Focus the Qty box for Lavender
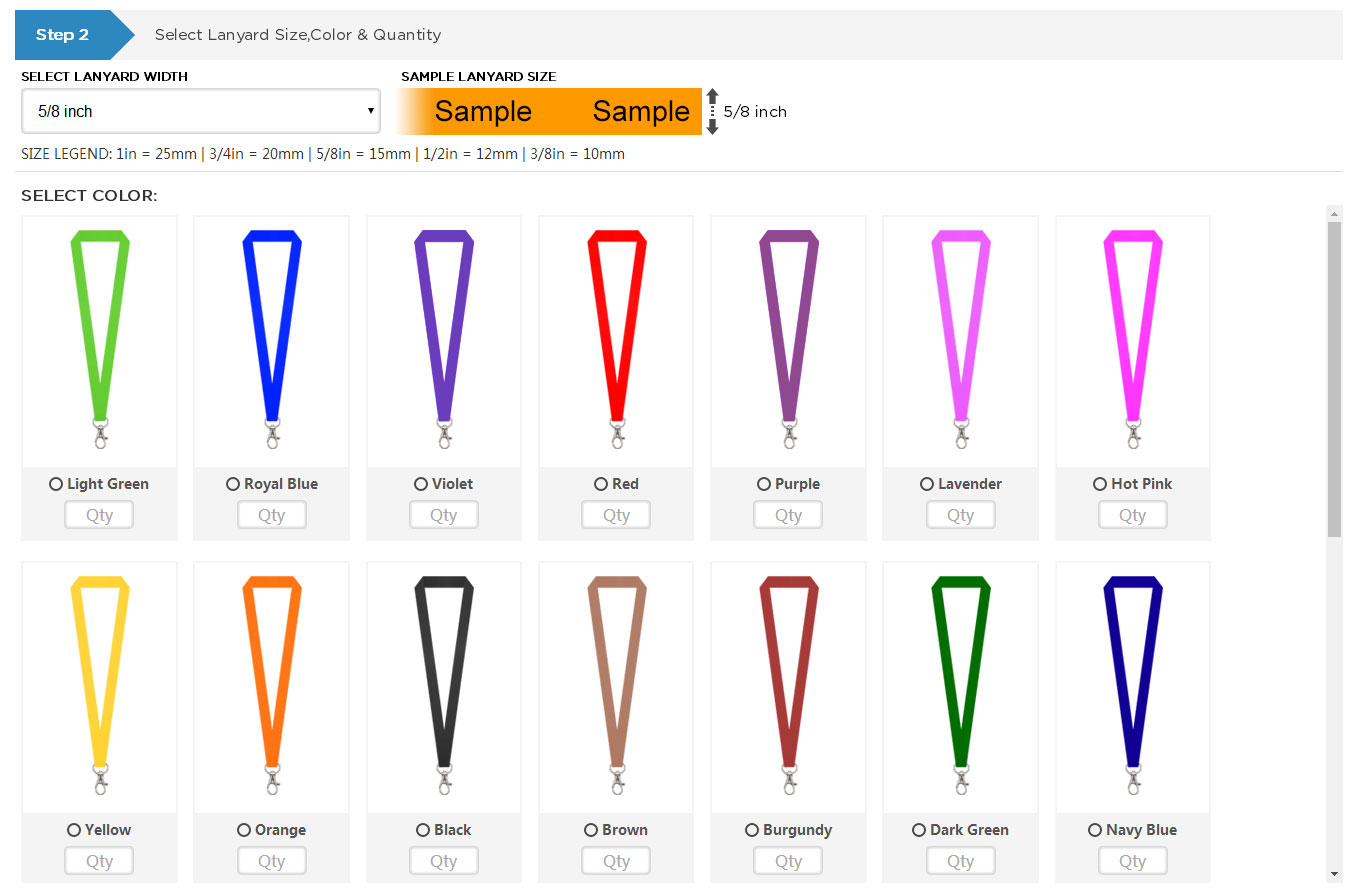Viewport: 1358px width, 893px height. (x=960, y=515)
